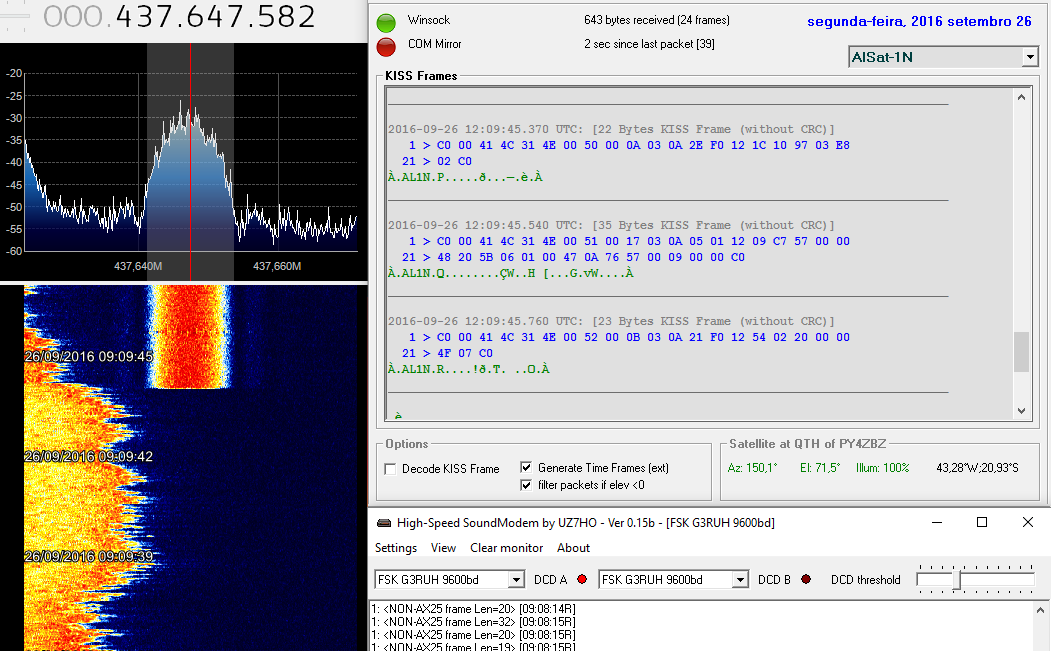Expand channel B FSK G3RUH 9600bd modem dropdown
Viewport: 1051px width, 651px height.
coord(740,580)
